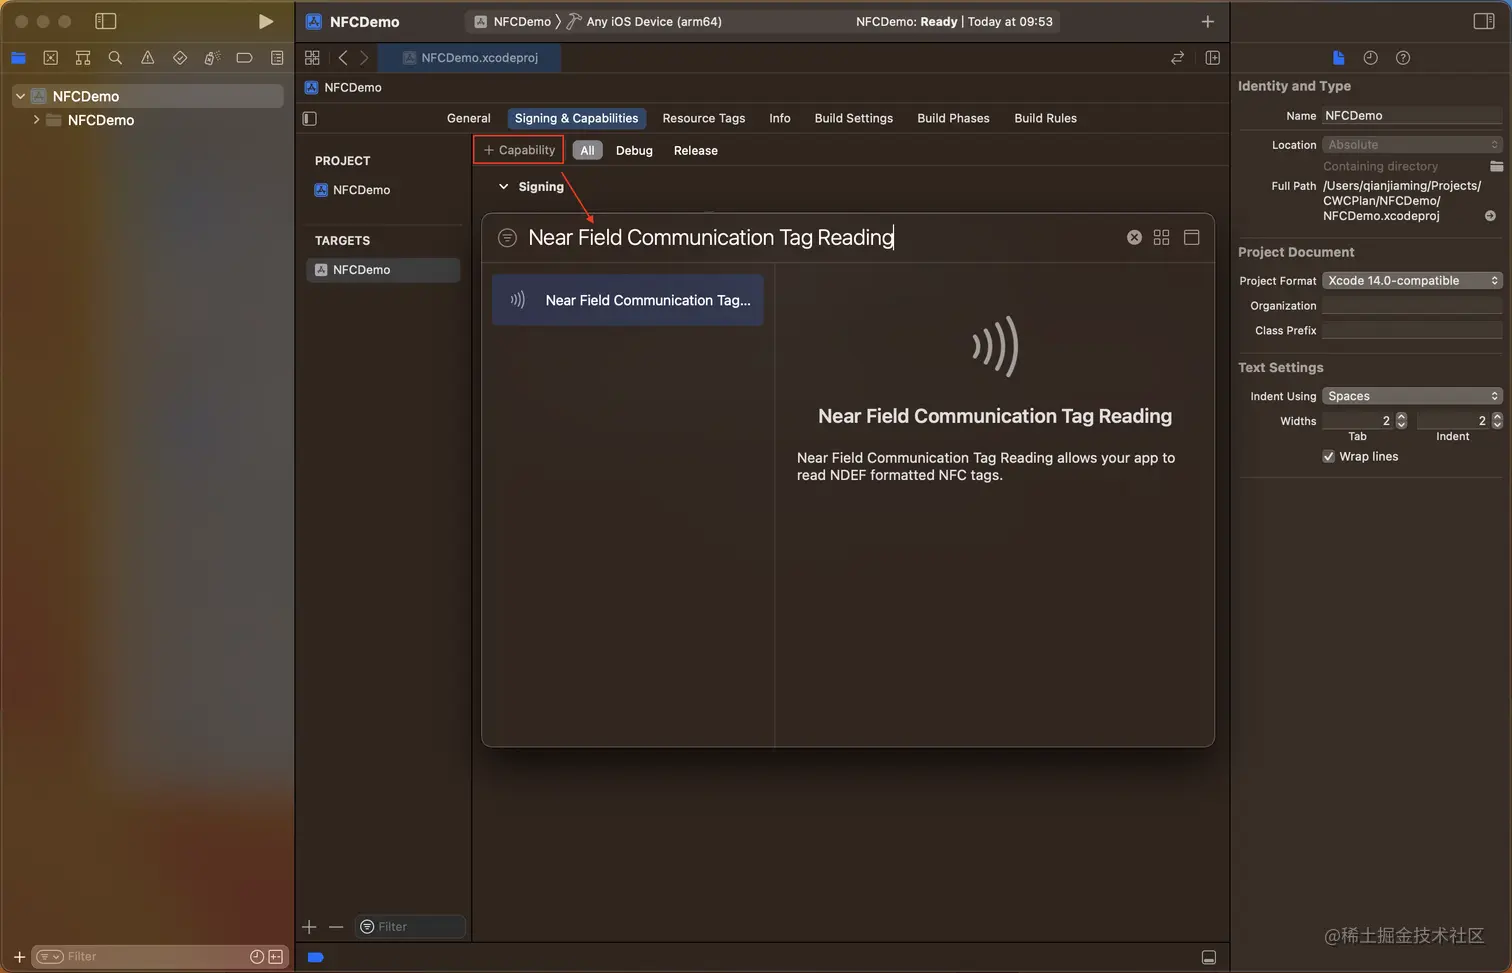Select the All configurations filter
This screenshot has width=1512, height=973.
(587, 150)
